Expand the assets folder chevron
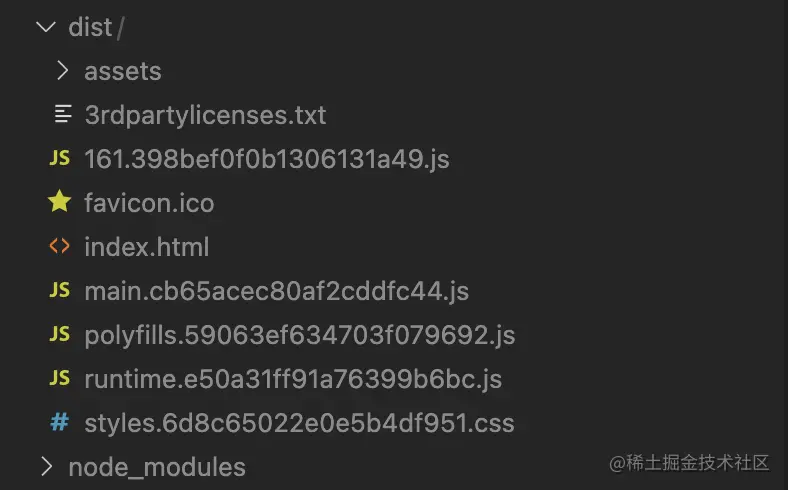The image size is (788, 490). point(62,70)
